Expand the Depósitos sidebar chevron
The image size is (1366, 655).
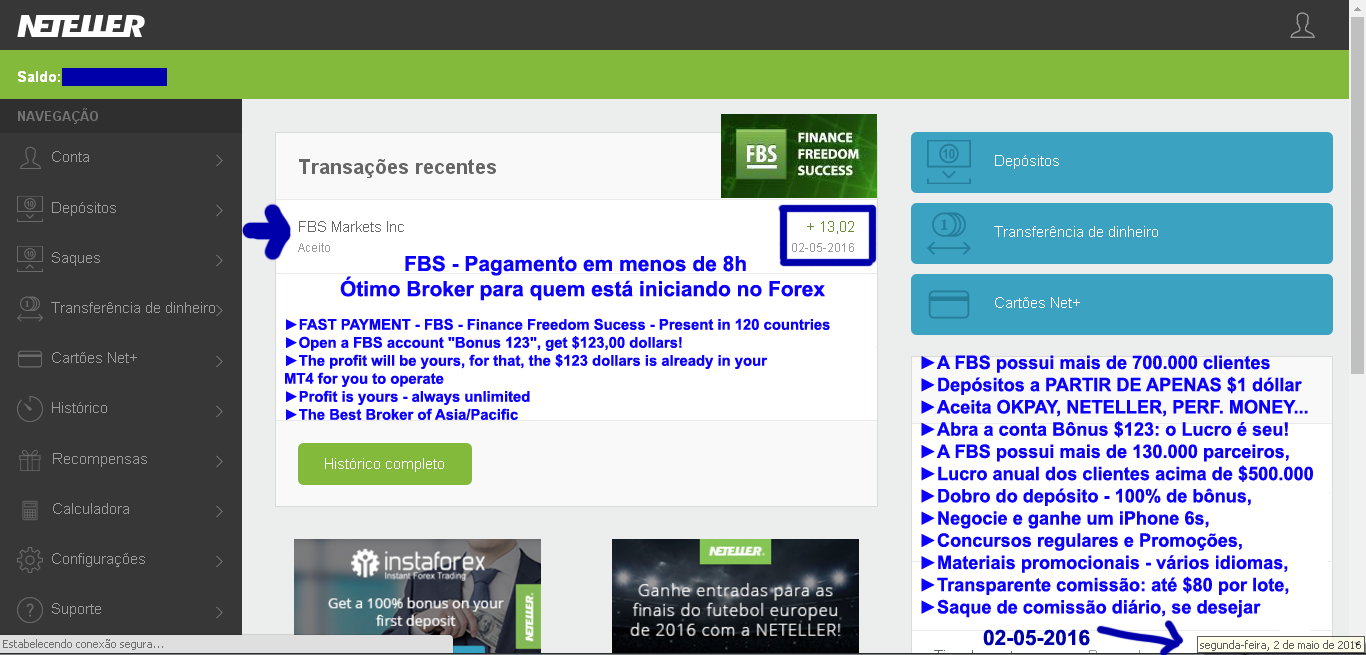(219, 209)
